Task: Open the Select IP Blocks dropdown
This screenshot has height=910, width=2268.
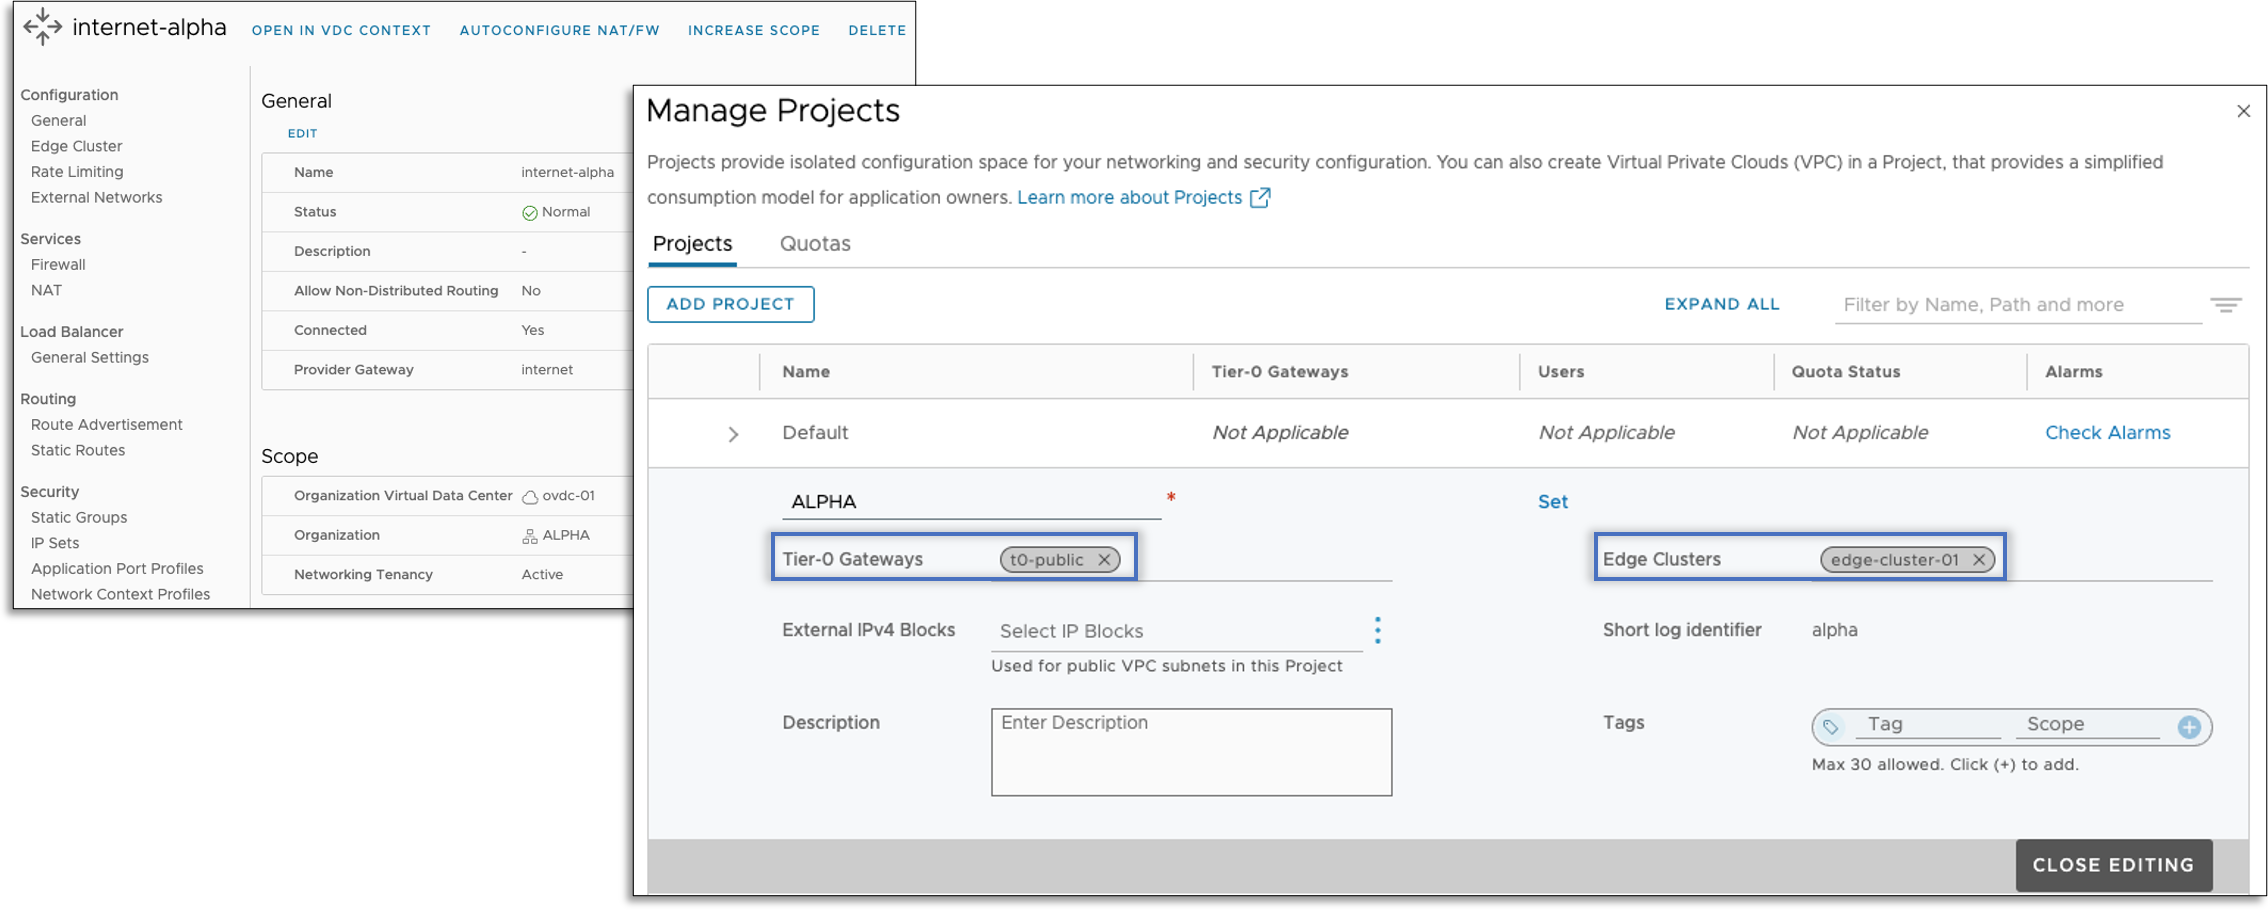Action: [1175, 631]
